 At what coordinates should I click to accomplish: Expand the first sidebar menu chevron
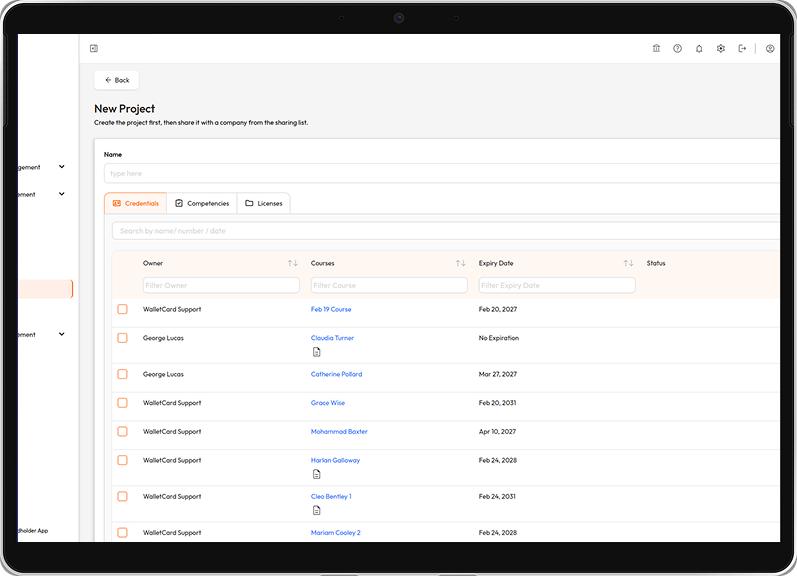[62, 167]
